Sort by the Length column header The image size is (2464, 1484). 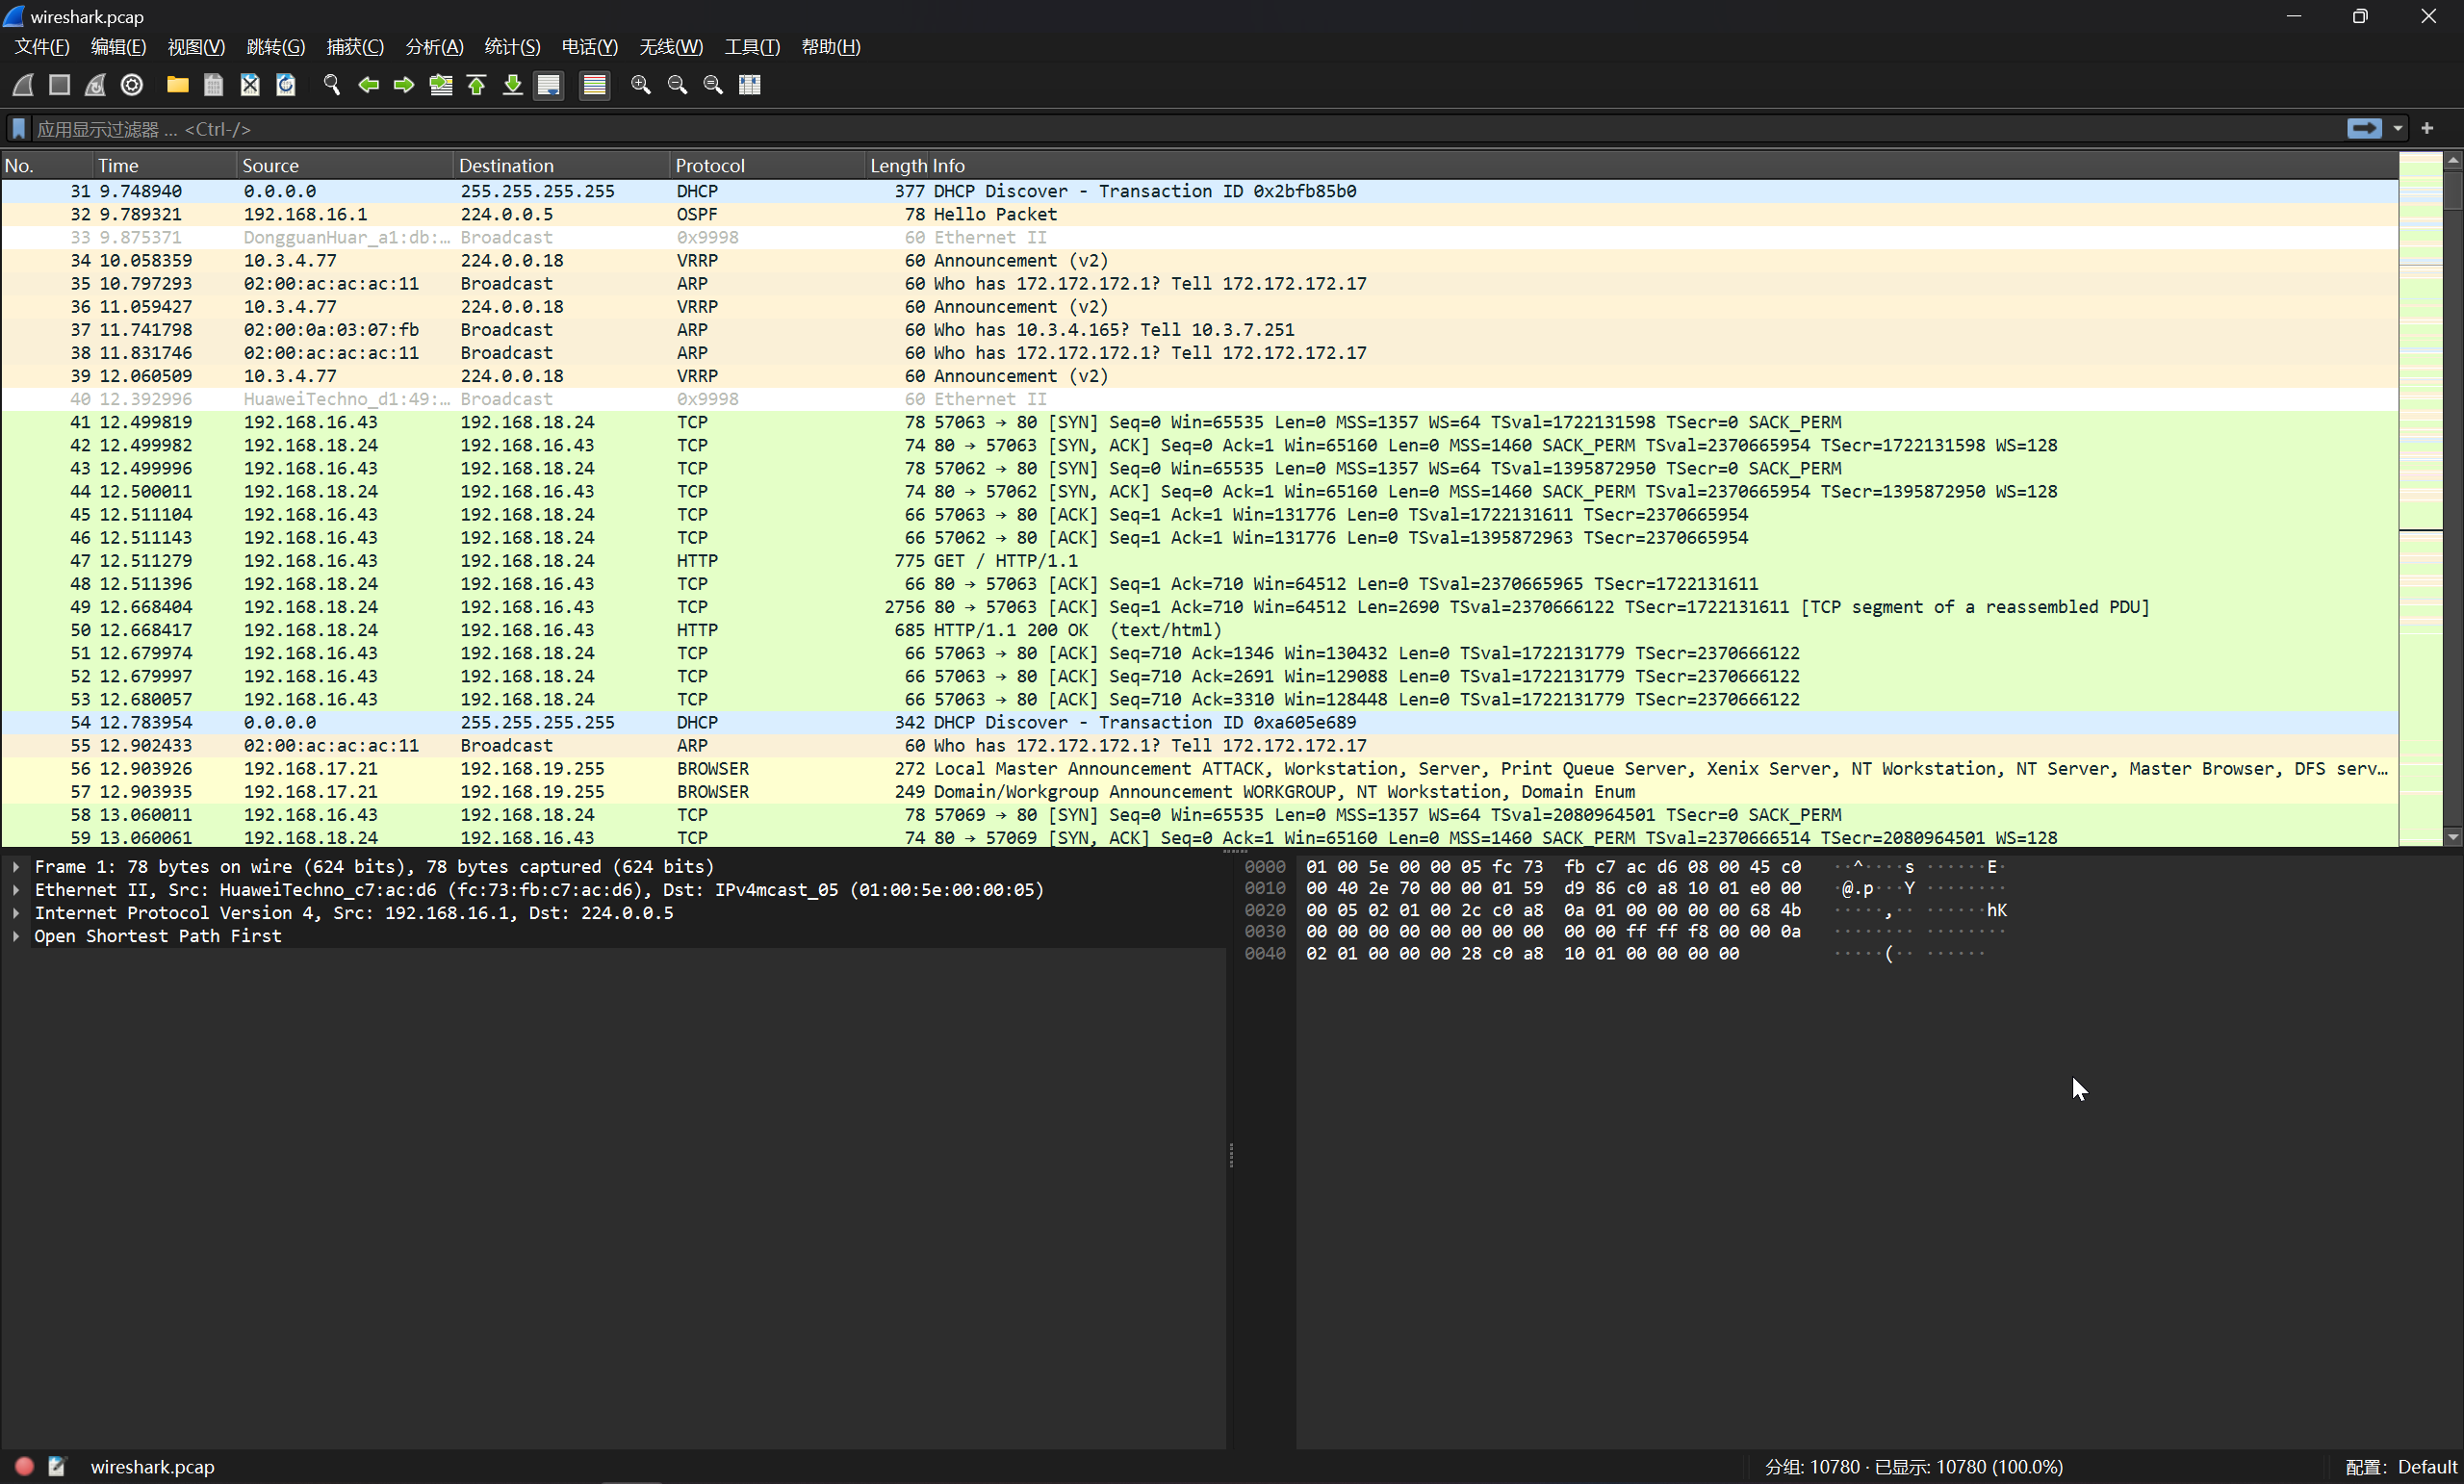897,165
